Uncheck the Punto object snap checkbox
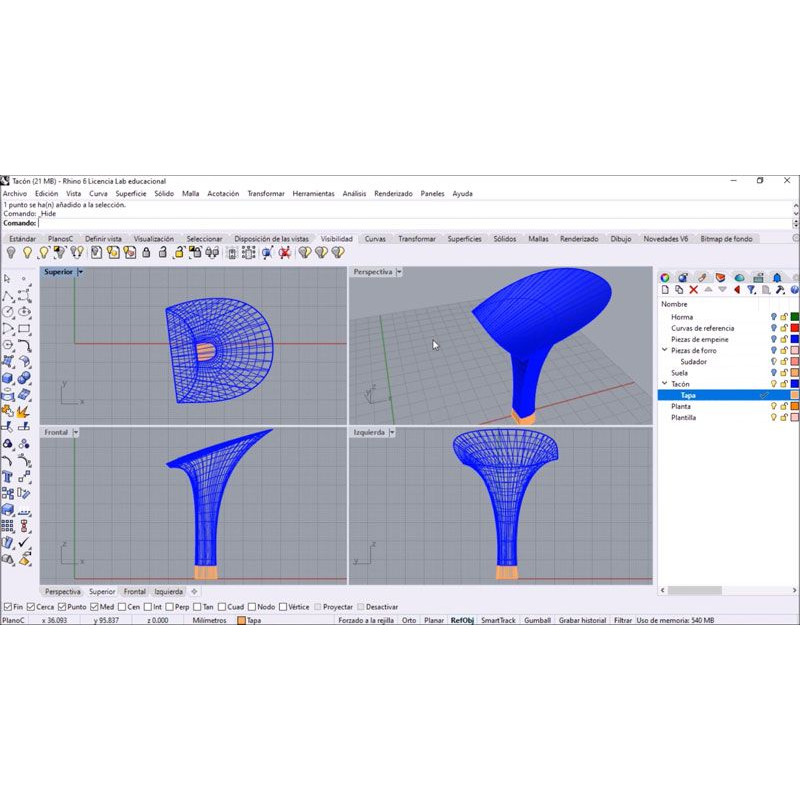Image resolution: width=800 pixels, height=800 pixels. (x=64, y=607)
